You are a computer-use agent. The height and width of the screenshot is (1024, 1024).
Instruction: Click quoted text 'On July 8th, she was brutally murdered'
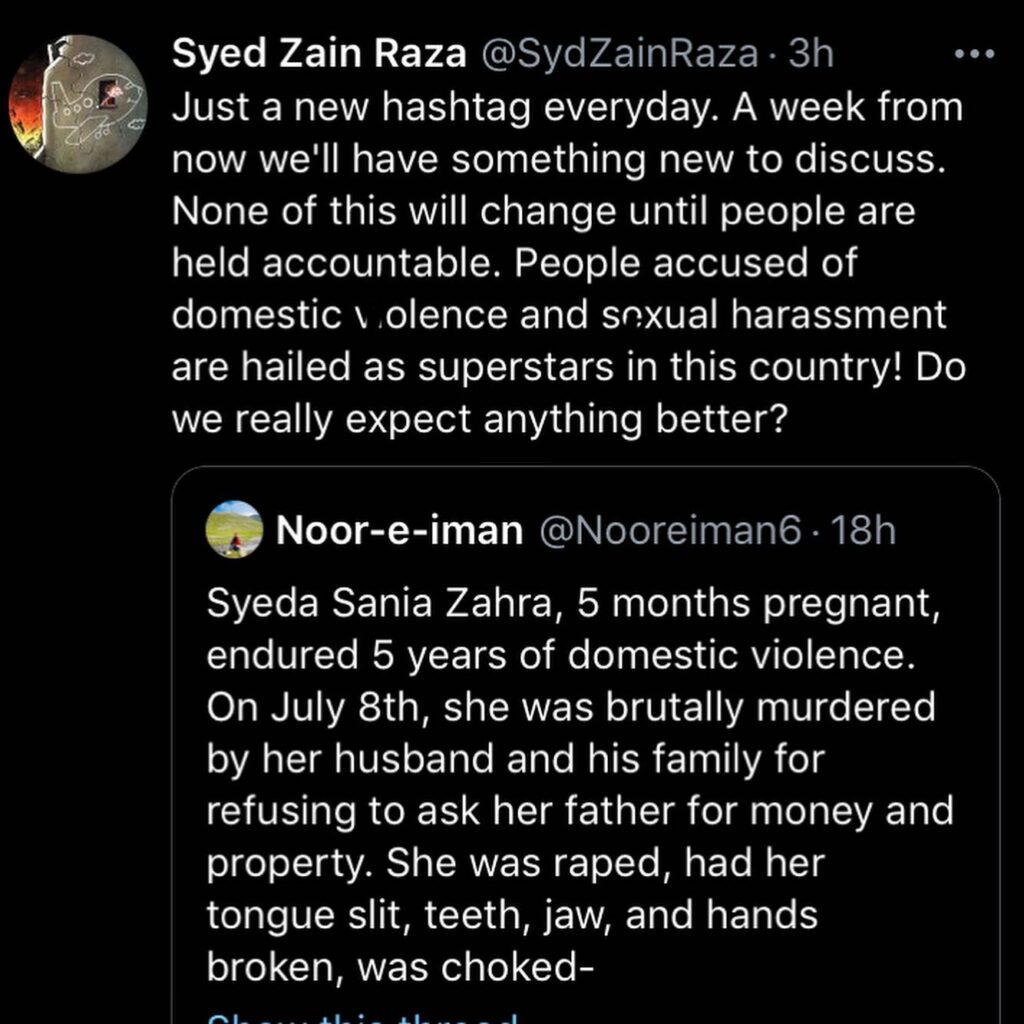point(571,707)
